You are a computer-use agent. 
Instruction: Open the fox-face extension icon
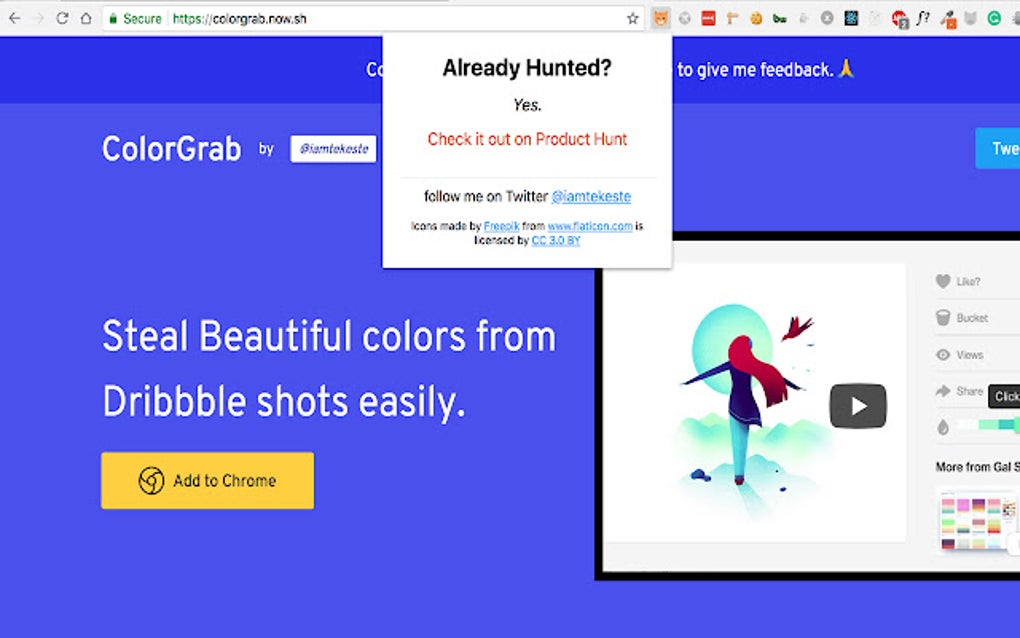point(660,17)
